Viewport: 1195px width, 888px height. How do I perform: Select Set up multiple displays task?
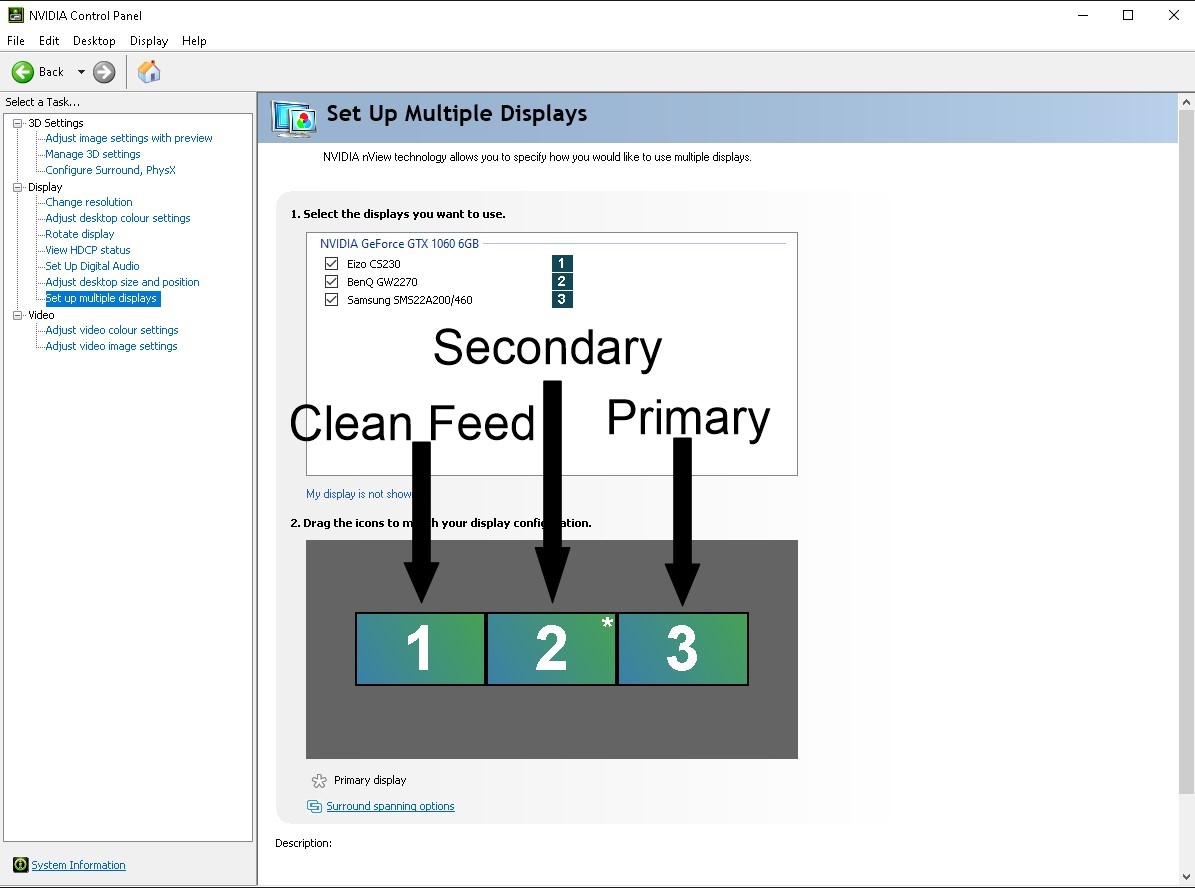[x=103, y=298]
